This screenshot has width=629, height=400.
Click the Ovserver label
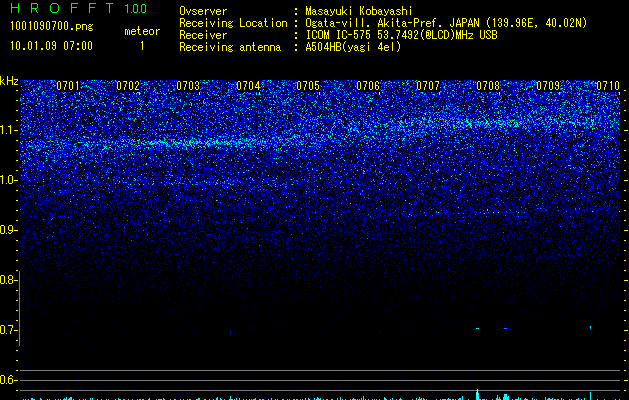point(203,11)
